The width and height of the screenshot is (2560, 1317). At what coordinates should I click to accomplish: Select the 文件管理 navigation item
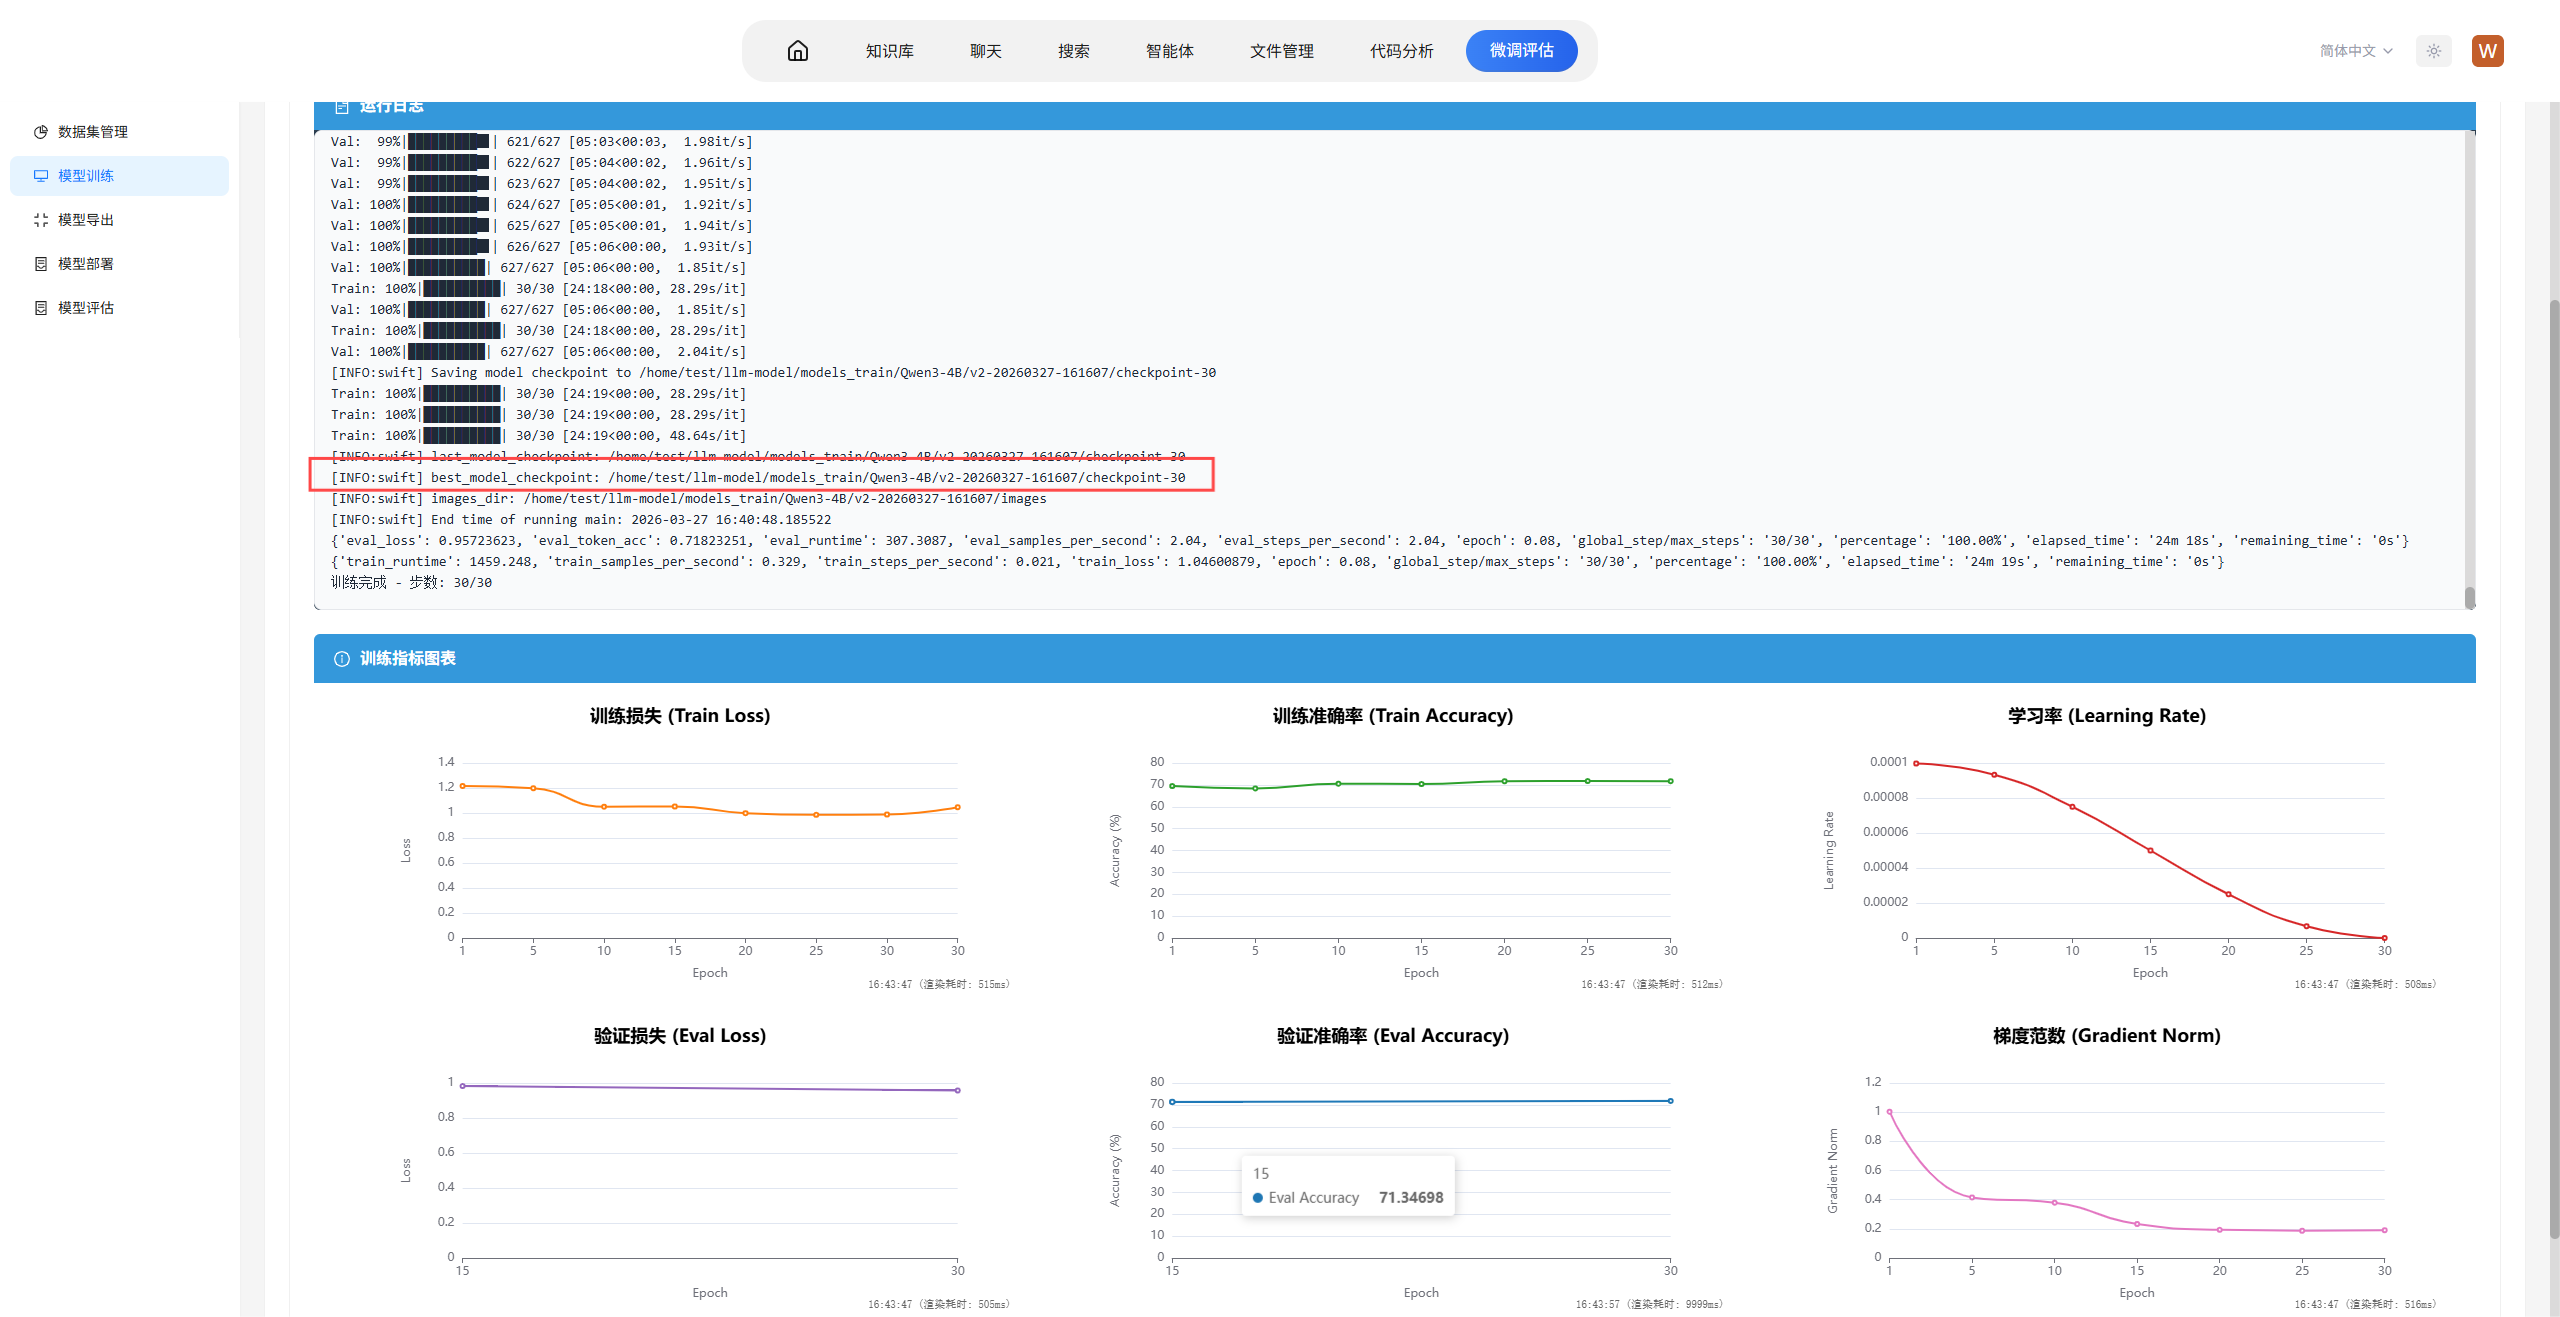(1281, 51)
